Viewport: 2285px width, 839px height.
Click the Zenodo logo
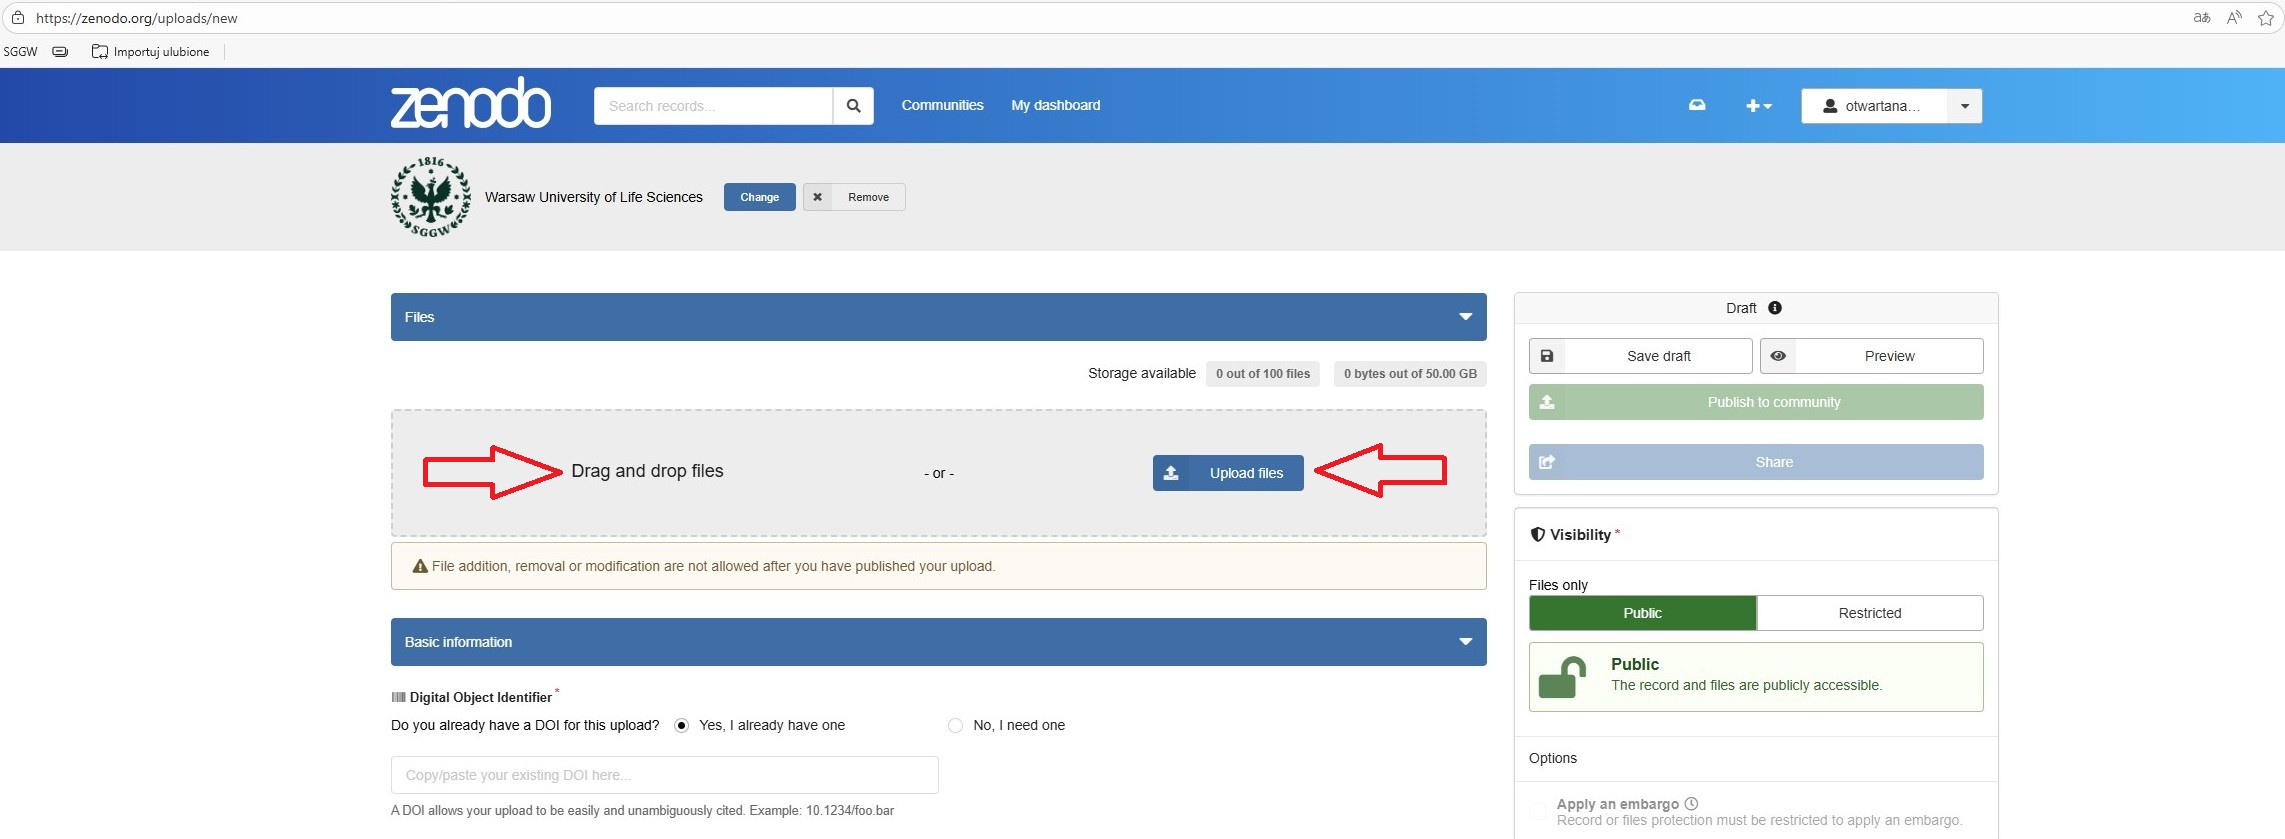point(470,104)
